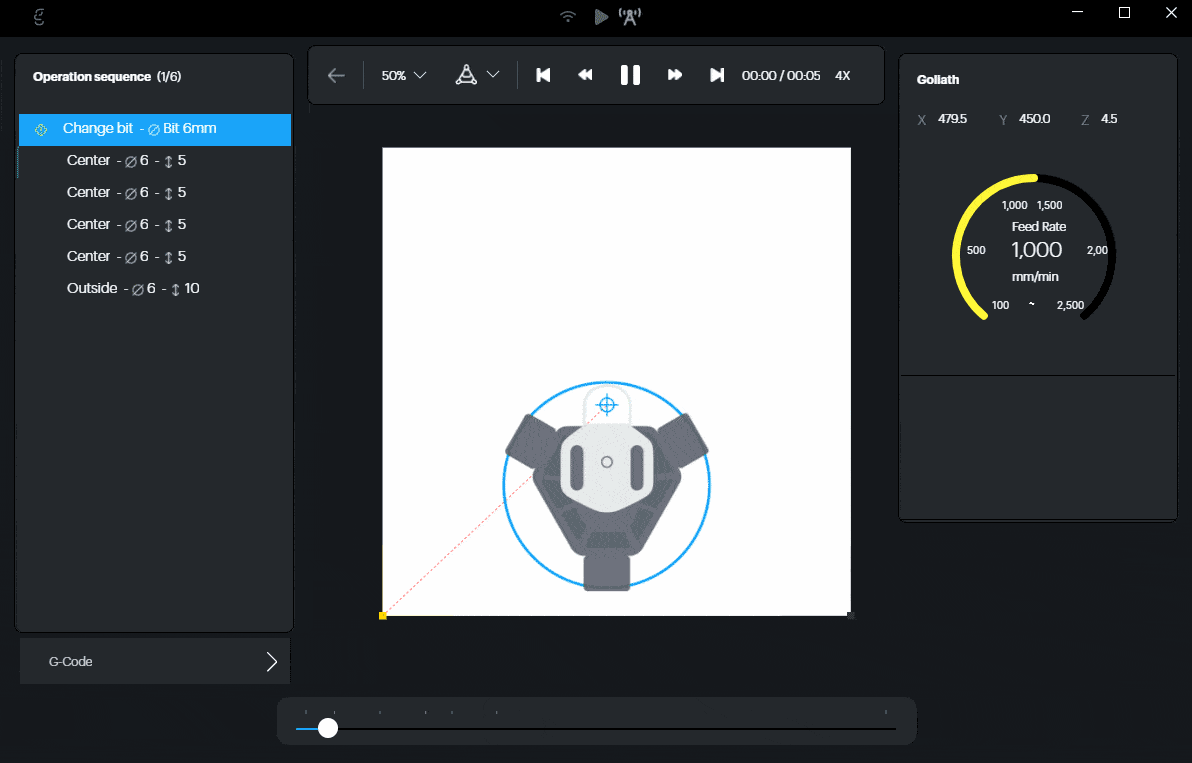Click the 4X playback speed button
Image resolution: width=1192 pixels, height=763 pixels.
(842, 75)
